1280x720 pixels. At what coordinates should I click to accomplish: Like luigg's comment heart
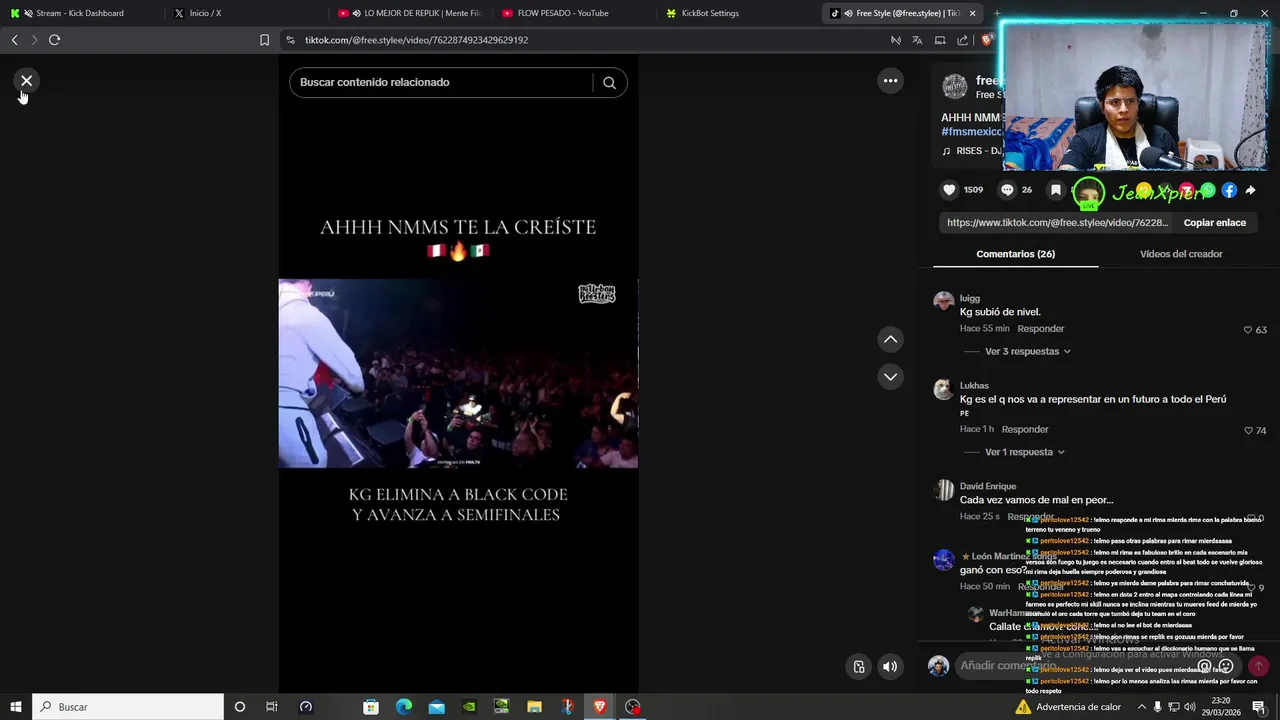[1248, 330]
